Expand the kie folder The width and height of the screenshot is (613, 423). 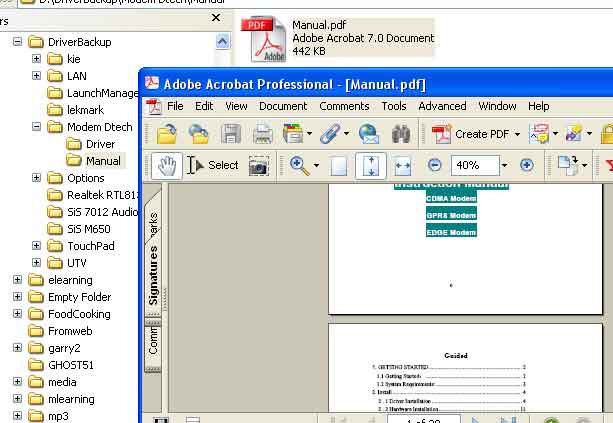click(36, 59)
